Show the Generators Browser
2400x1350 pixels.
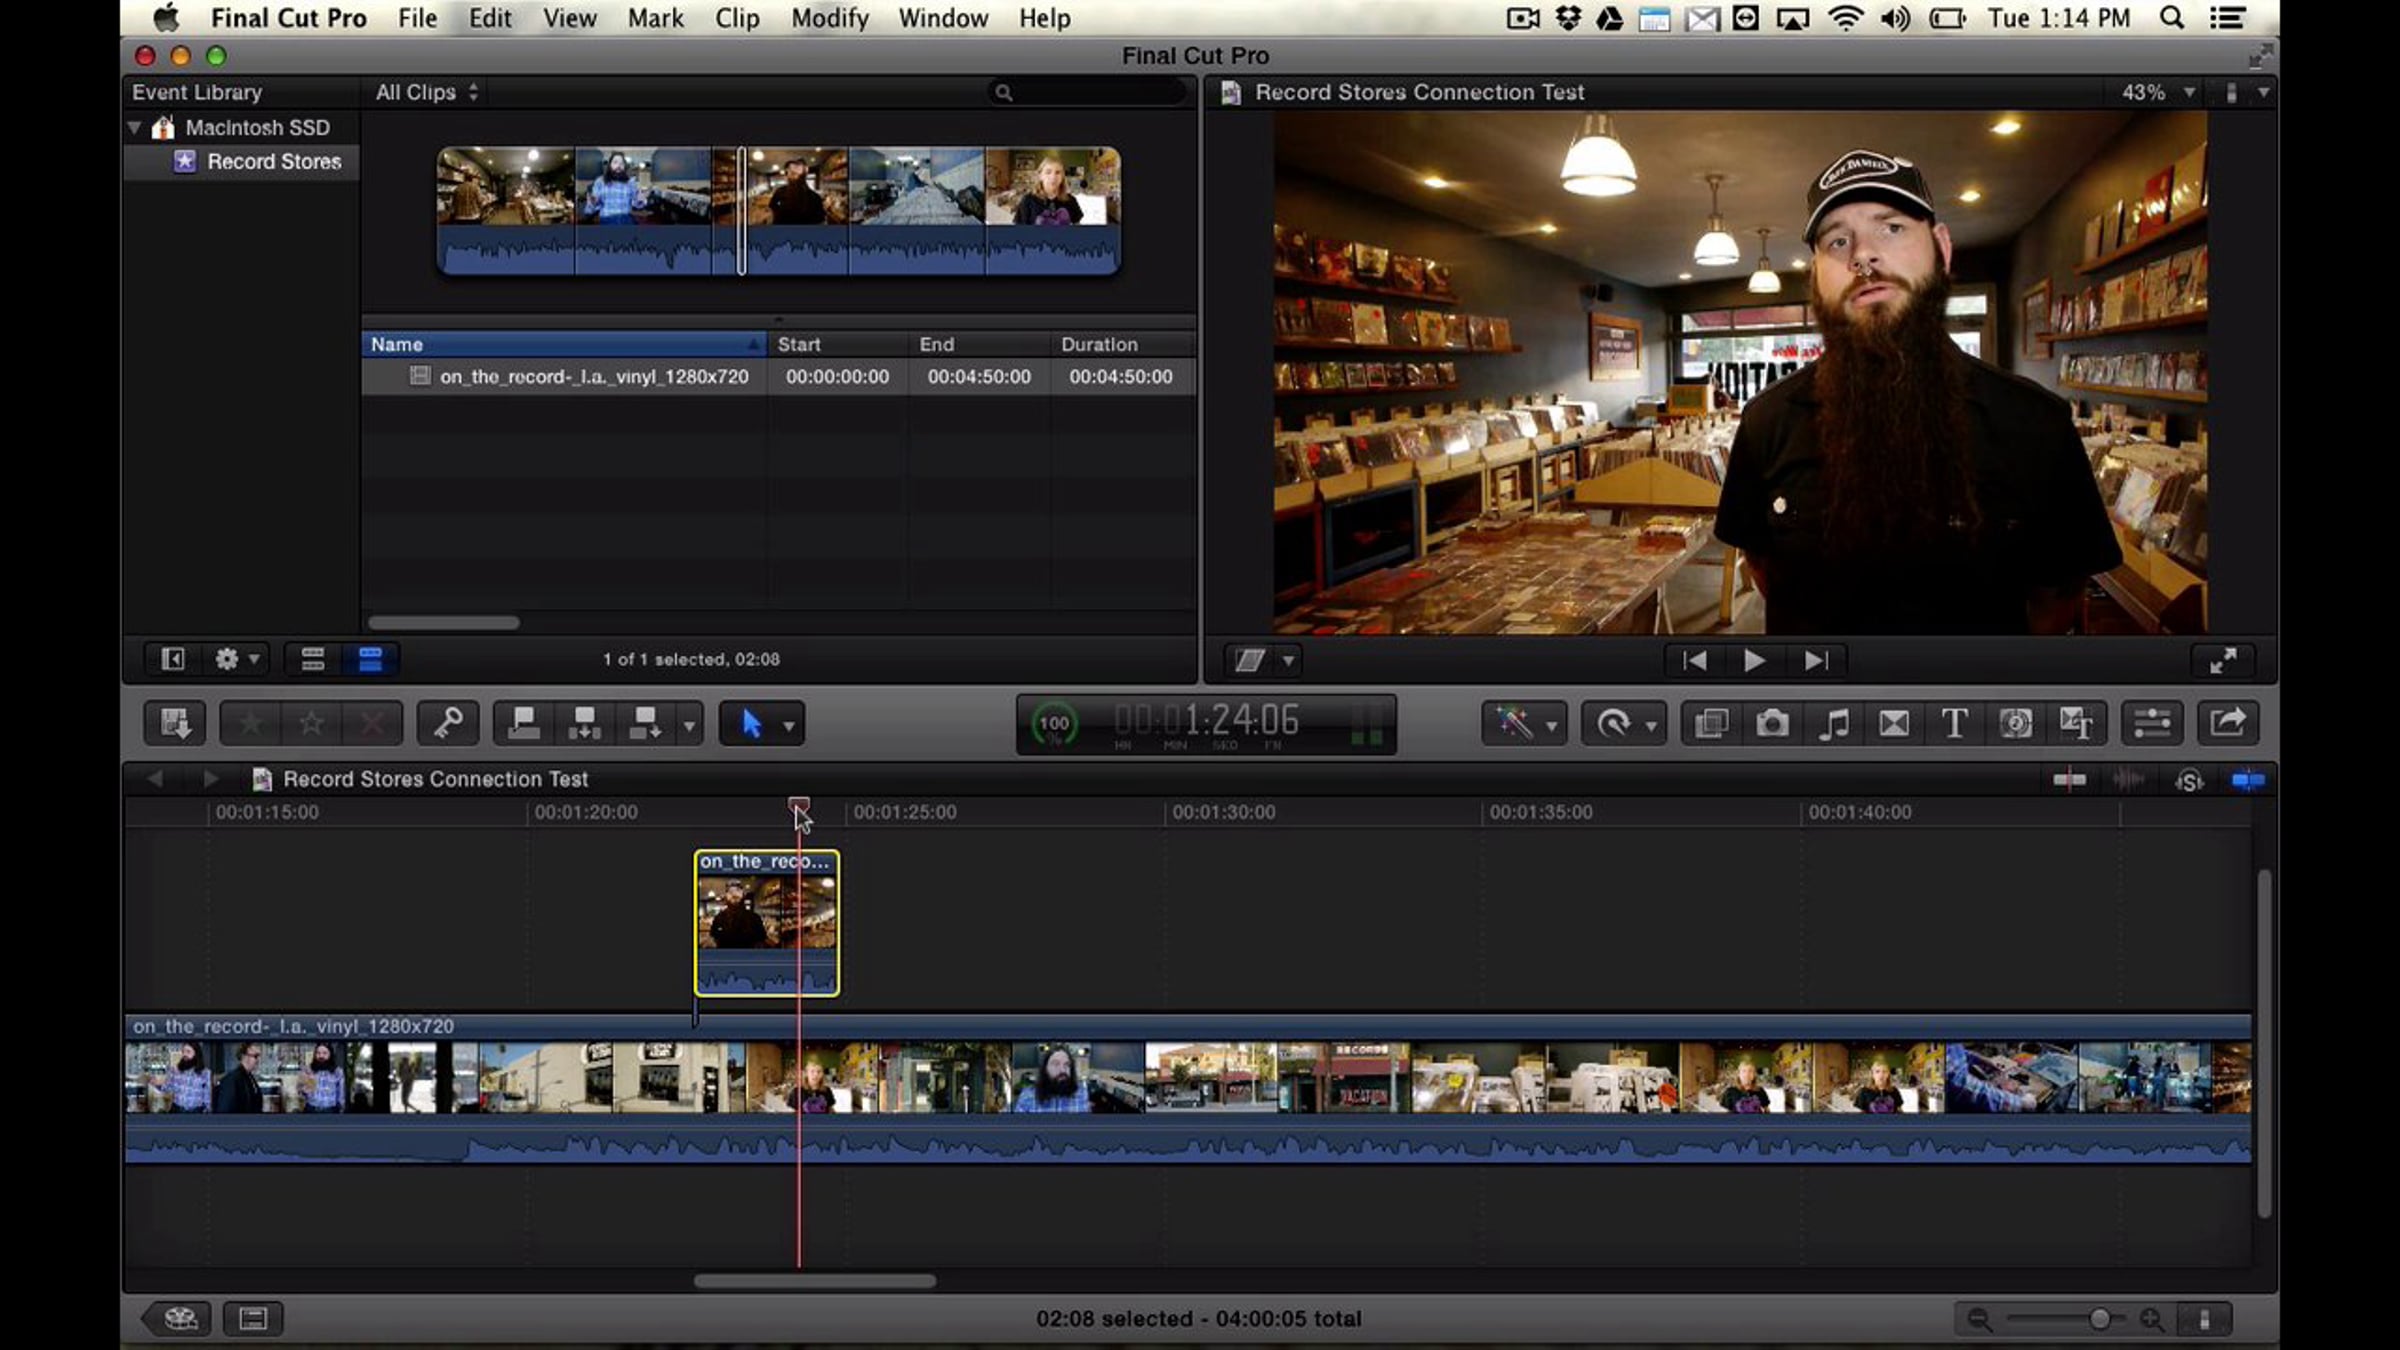tap(2016, 723)
